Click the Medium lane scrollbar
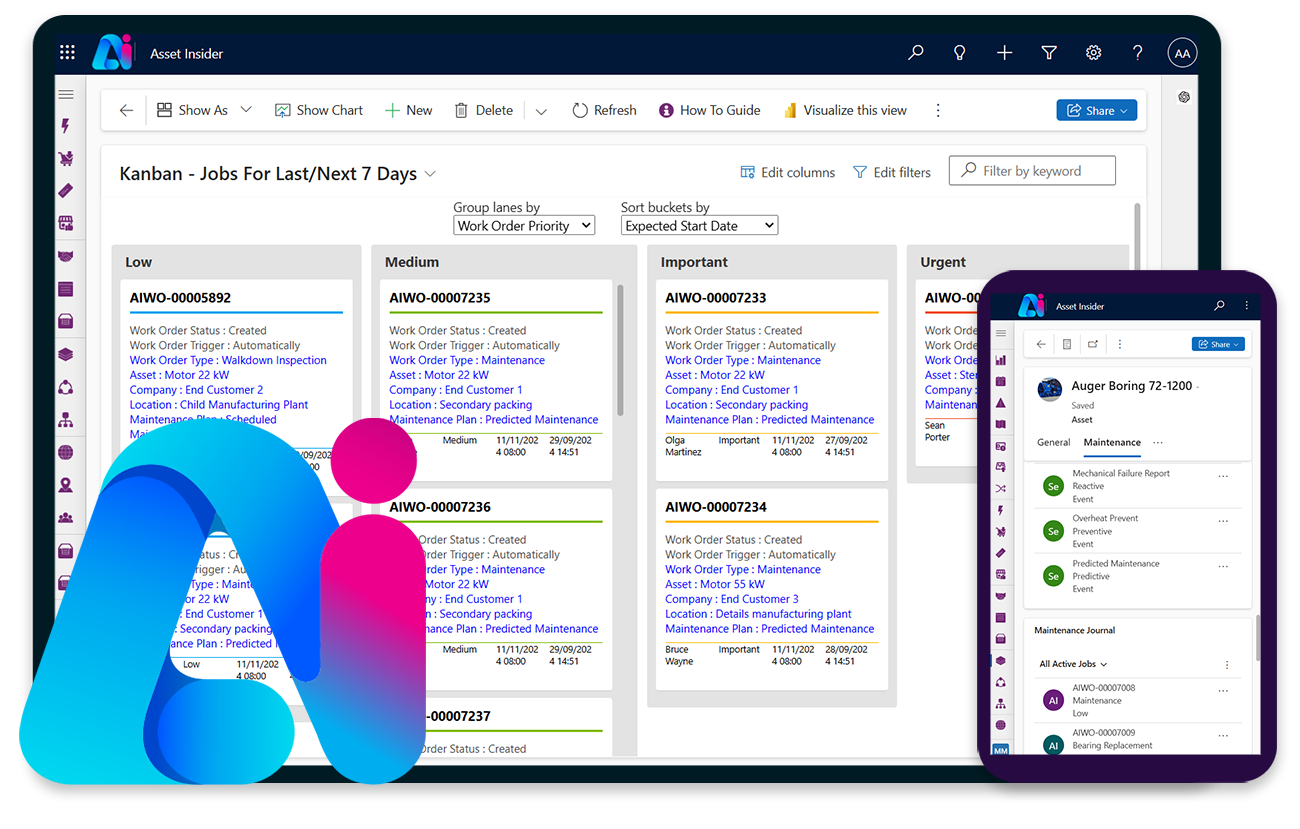1300x829 pixels. point(620,350)
